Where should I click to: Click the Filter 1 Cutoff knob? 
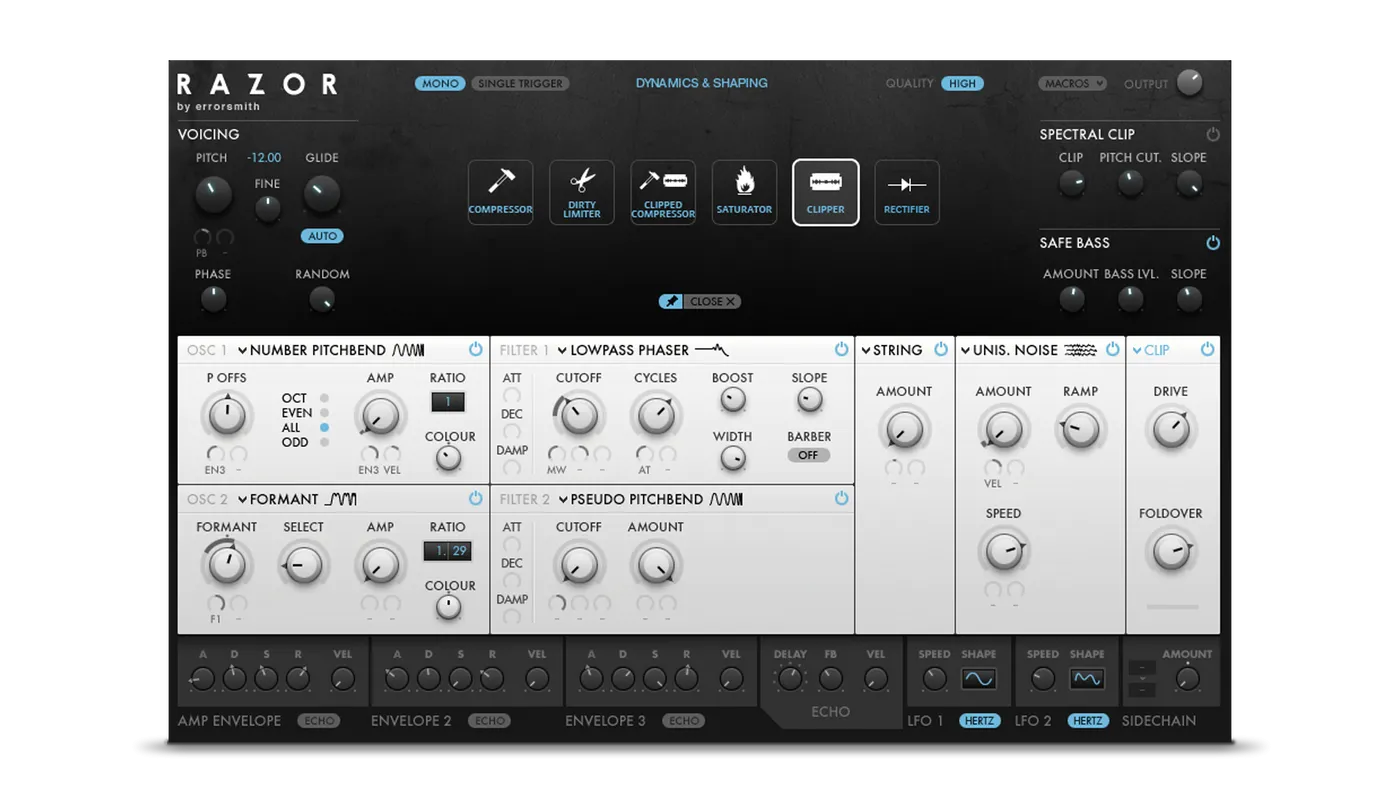point(578,415)
